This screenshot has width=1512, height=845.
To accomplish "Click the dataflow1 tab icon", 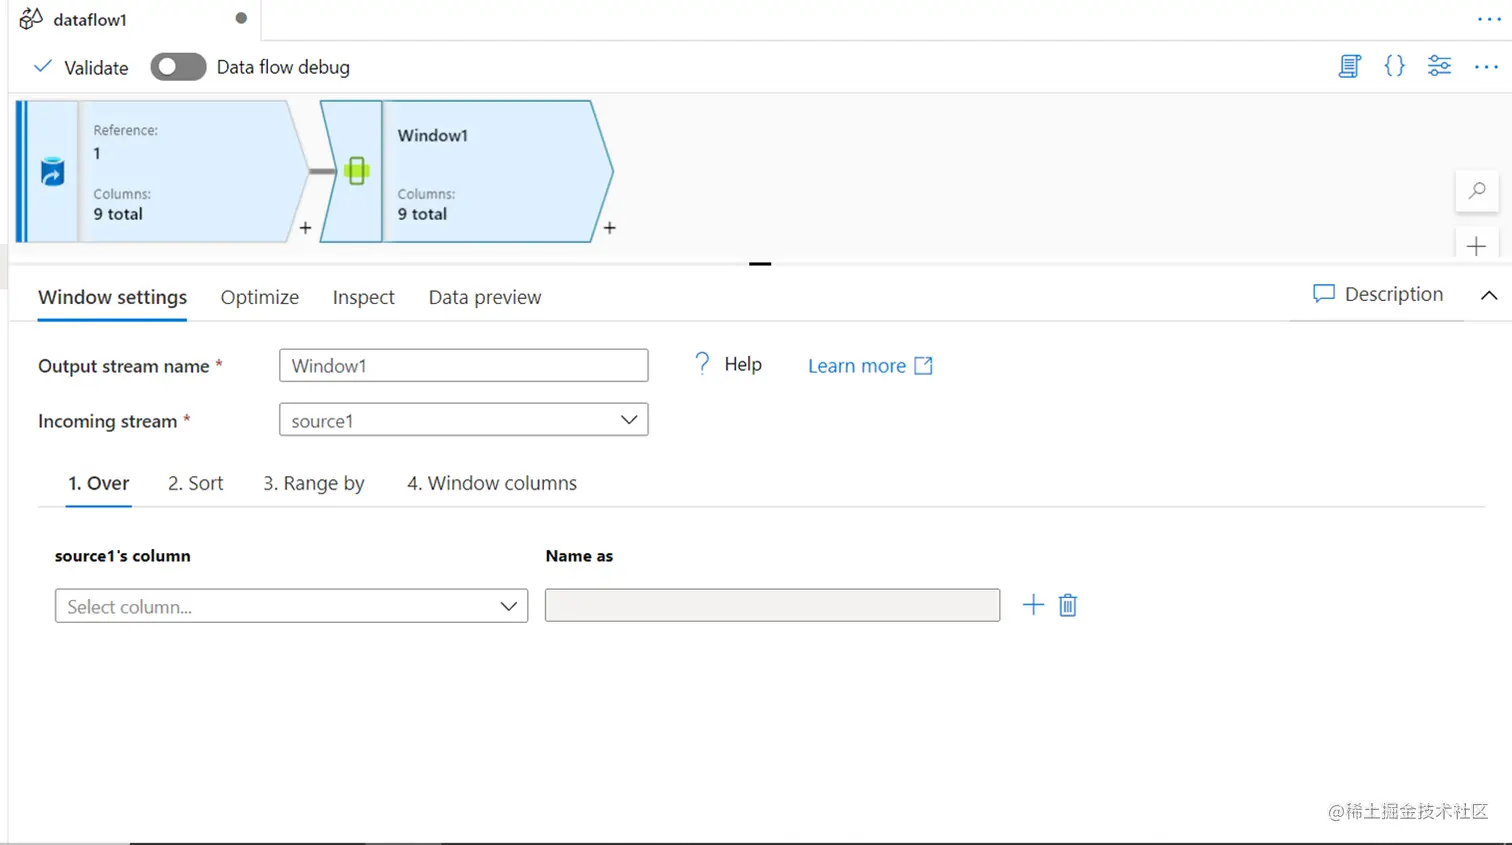I will click(31, 19).
